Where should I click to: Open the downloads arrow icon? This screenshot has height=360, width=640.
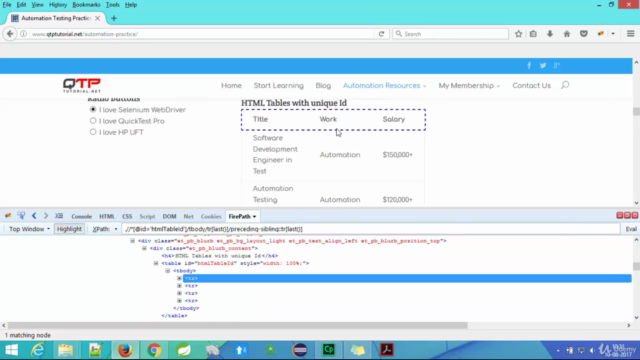pos(550,34)
